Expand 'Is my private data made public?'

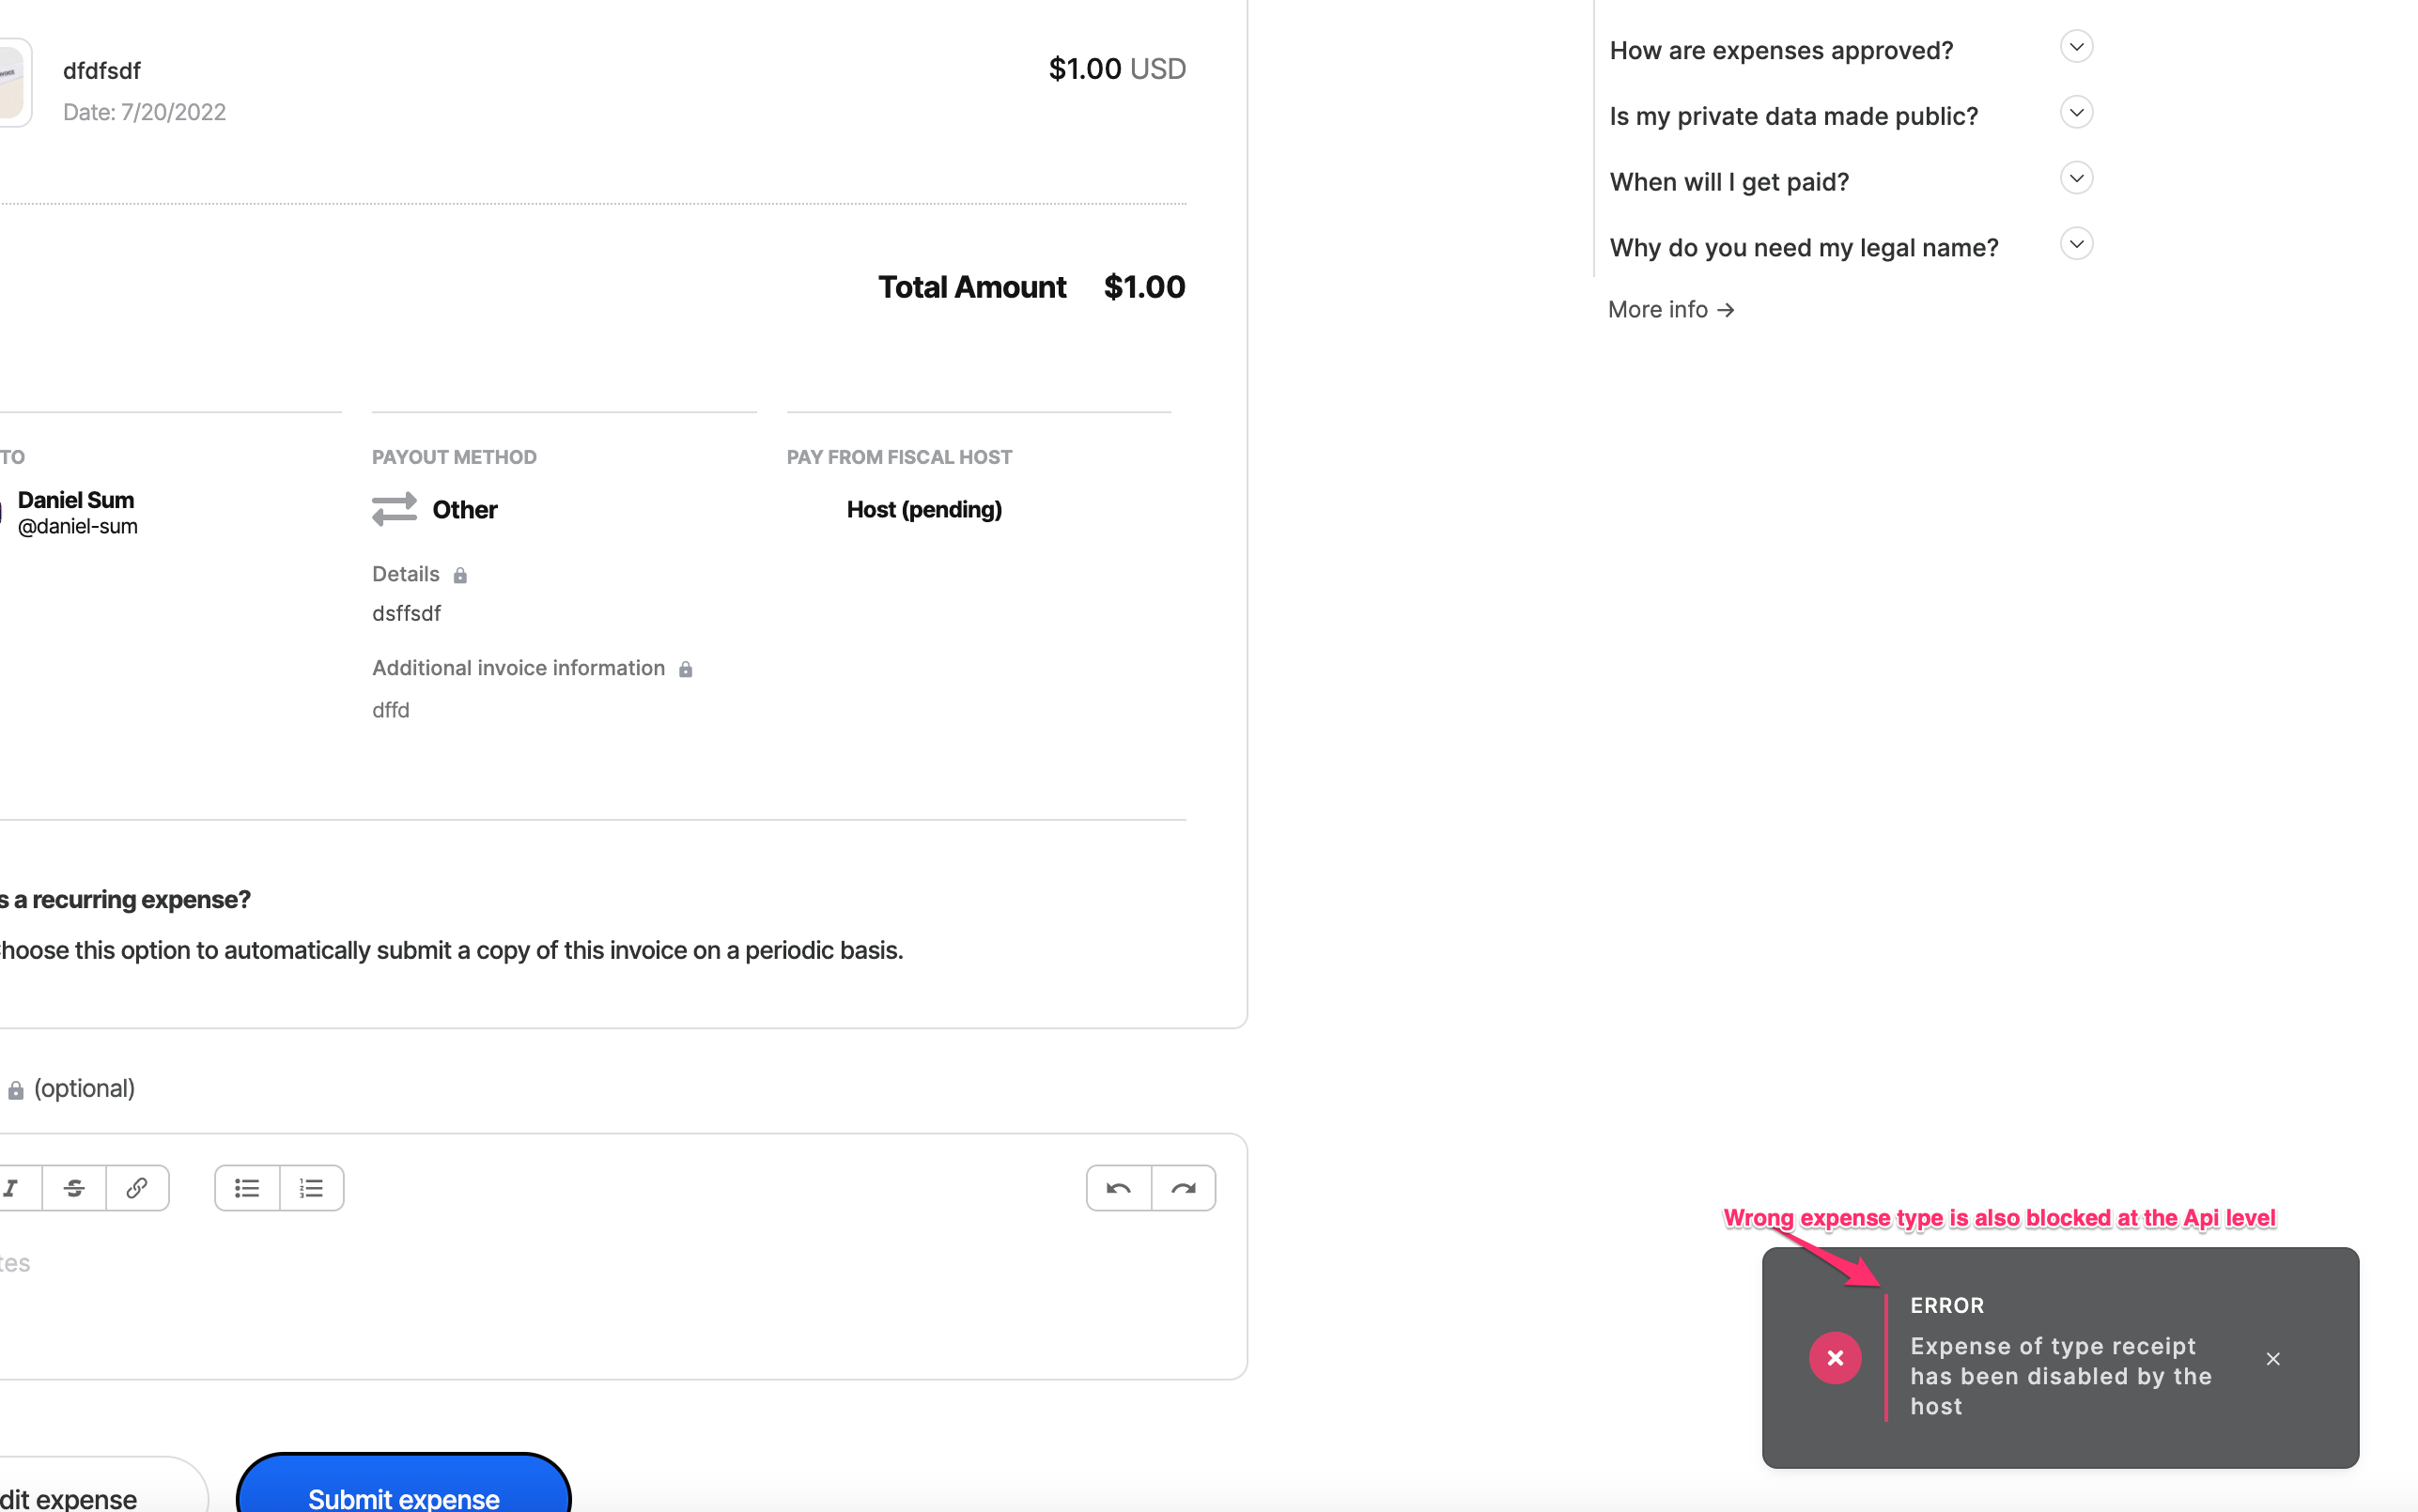pyautogui.click(x=2077, y=112)
